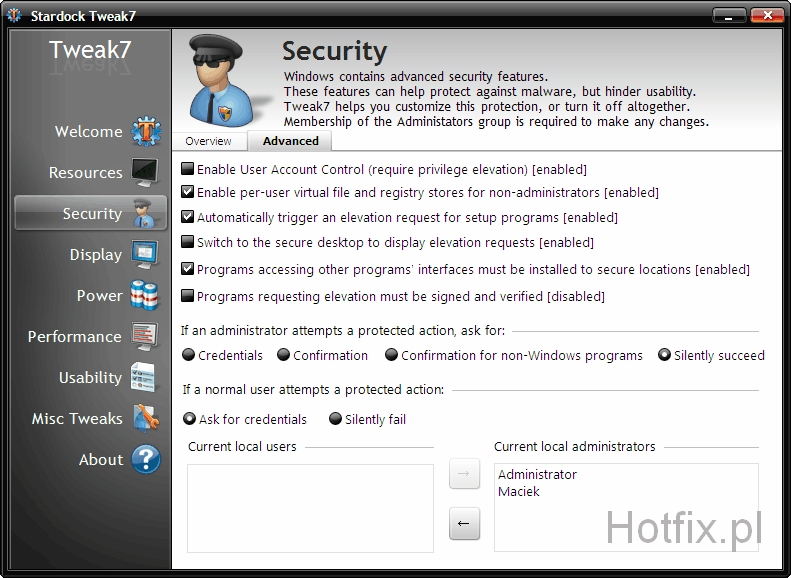
Task: Choose Confirmation for non-Windows programs
Action: (x=391, y=355)
